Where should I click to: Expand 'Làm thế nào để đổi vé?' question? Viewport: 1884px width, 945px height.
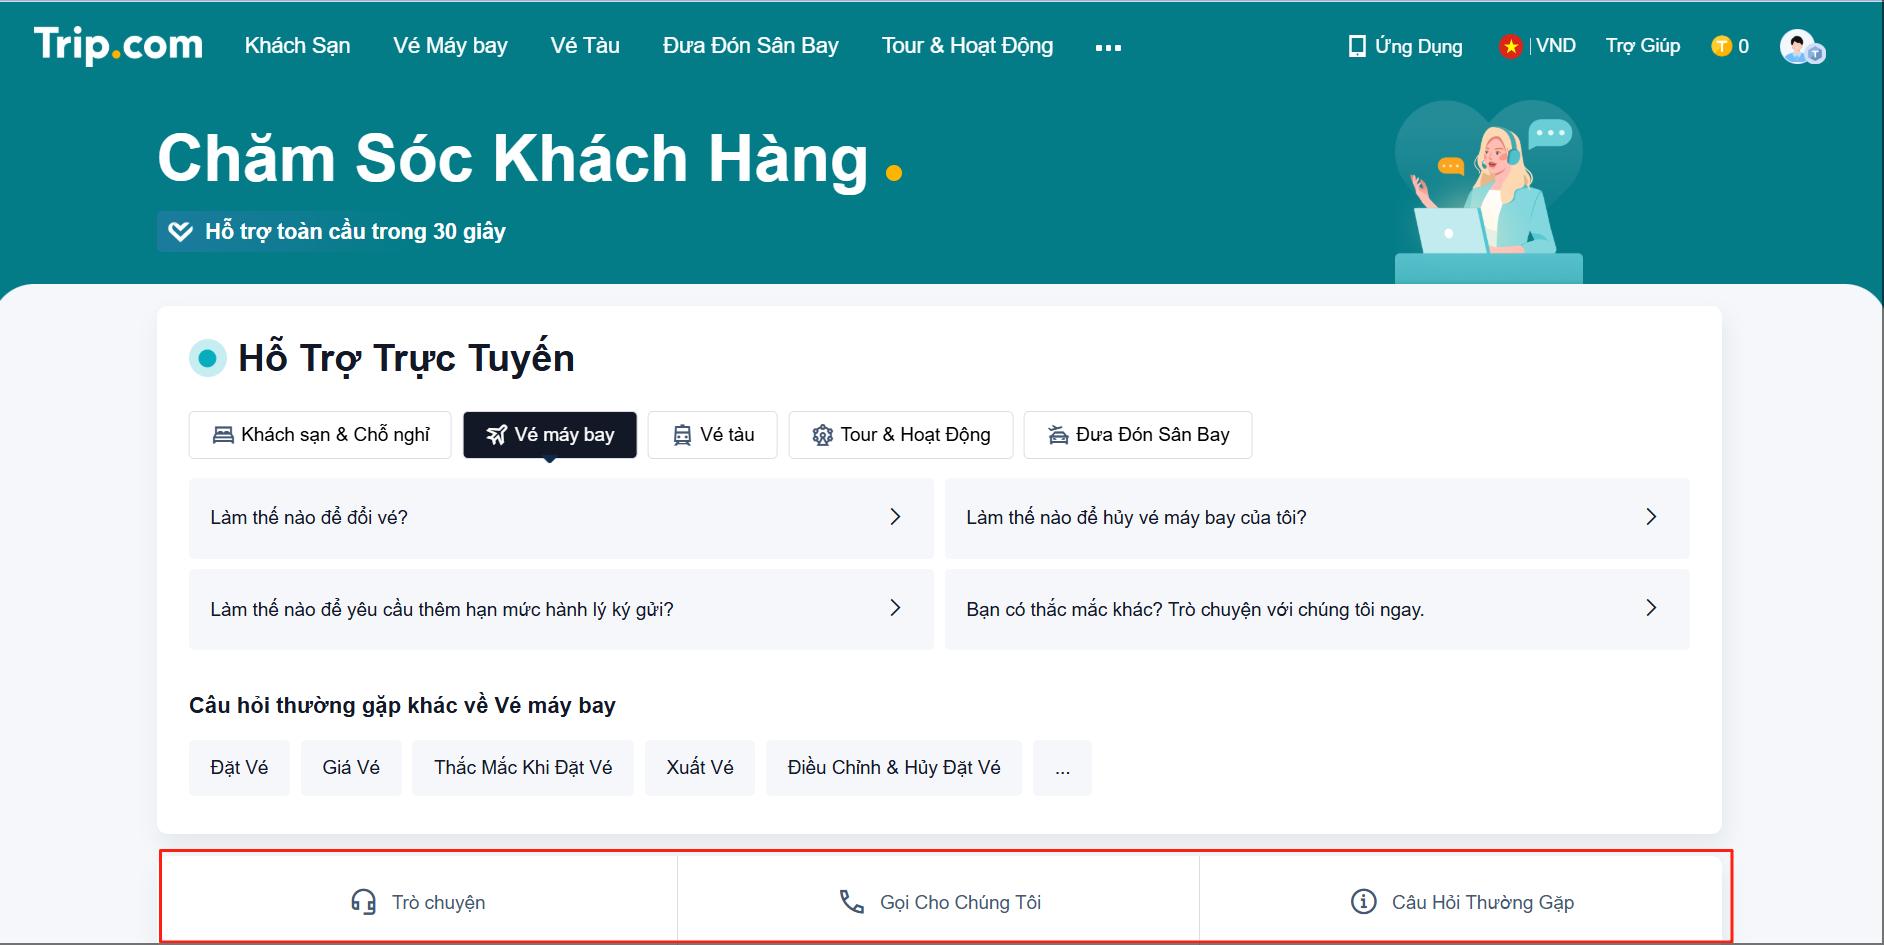coord(560,518)
